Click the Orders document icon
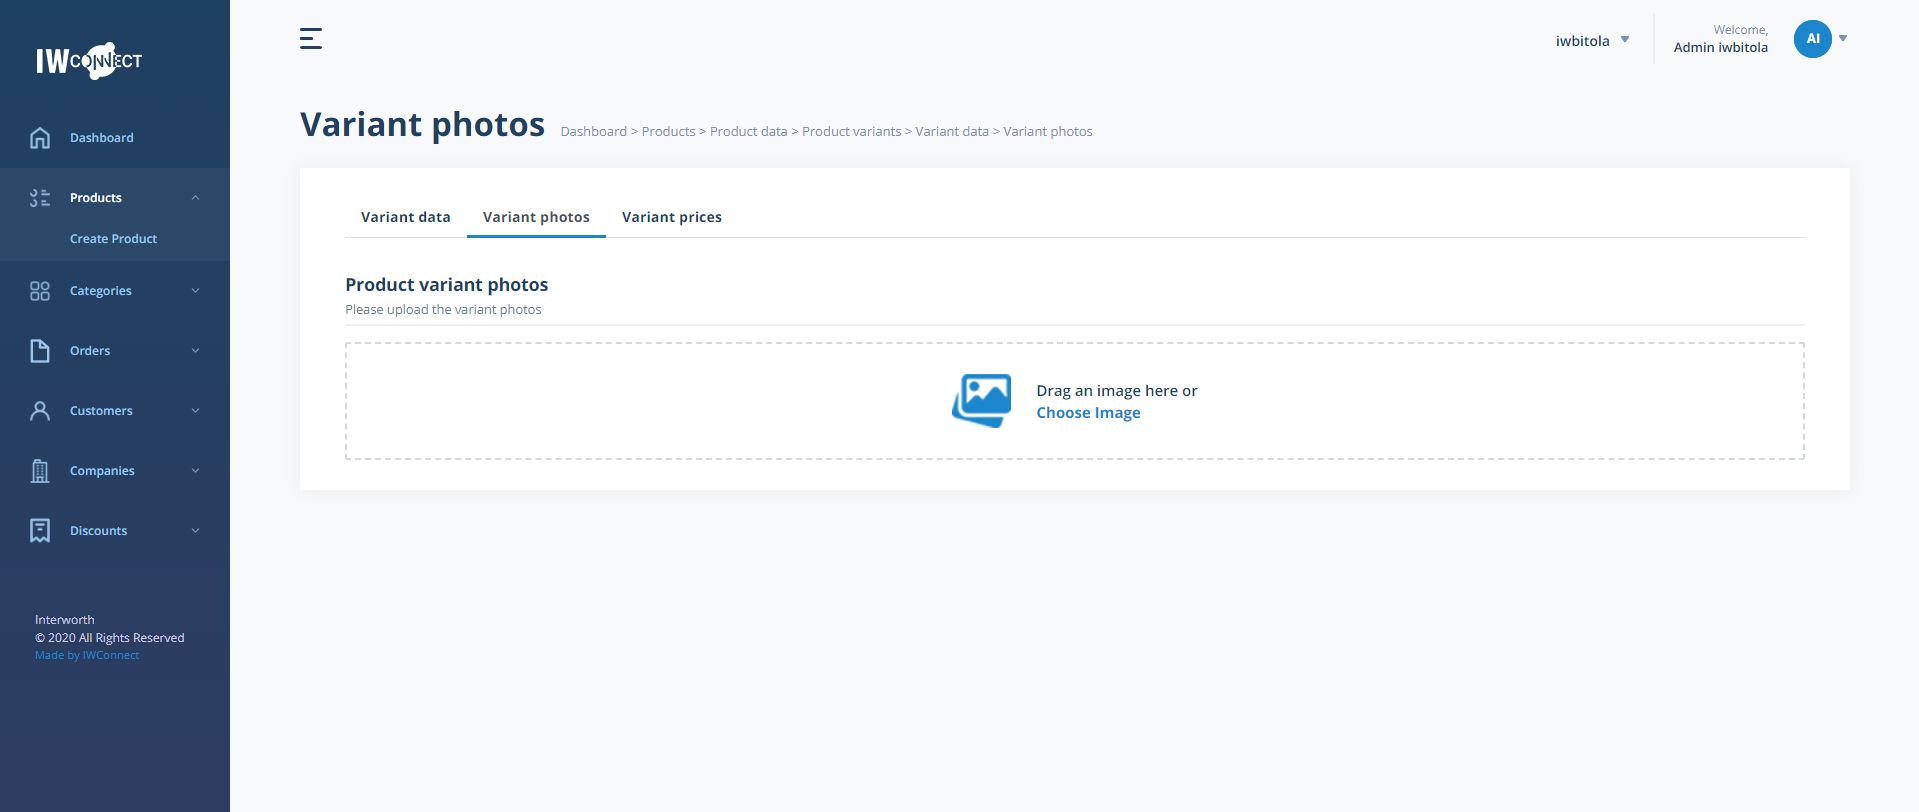 pyautogui.click(x=40, y=351)
